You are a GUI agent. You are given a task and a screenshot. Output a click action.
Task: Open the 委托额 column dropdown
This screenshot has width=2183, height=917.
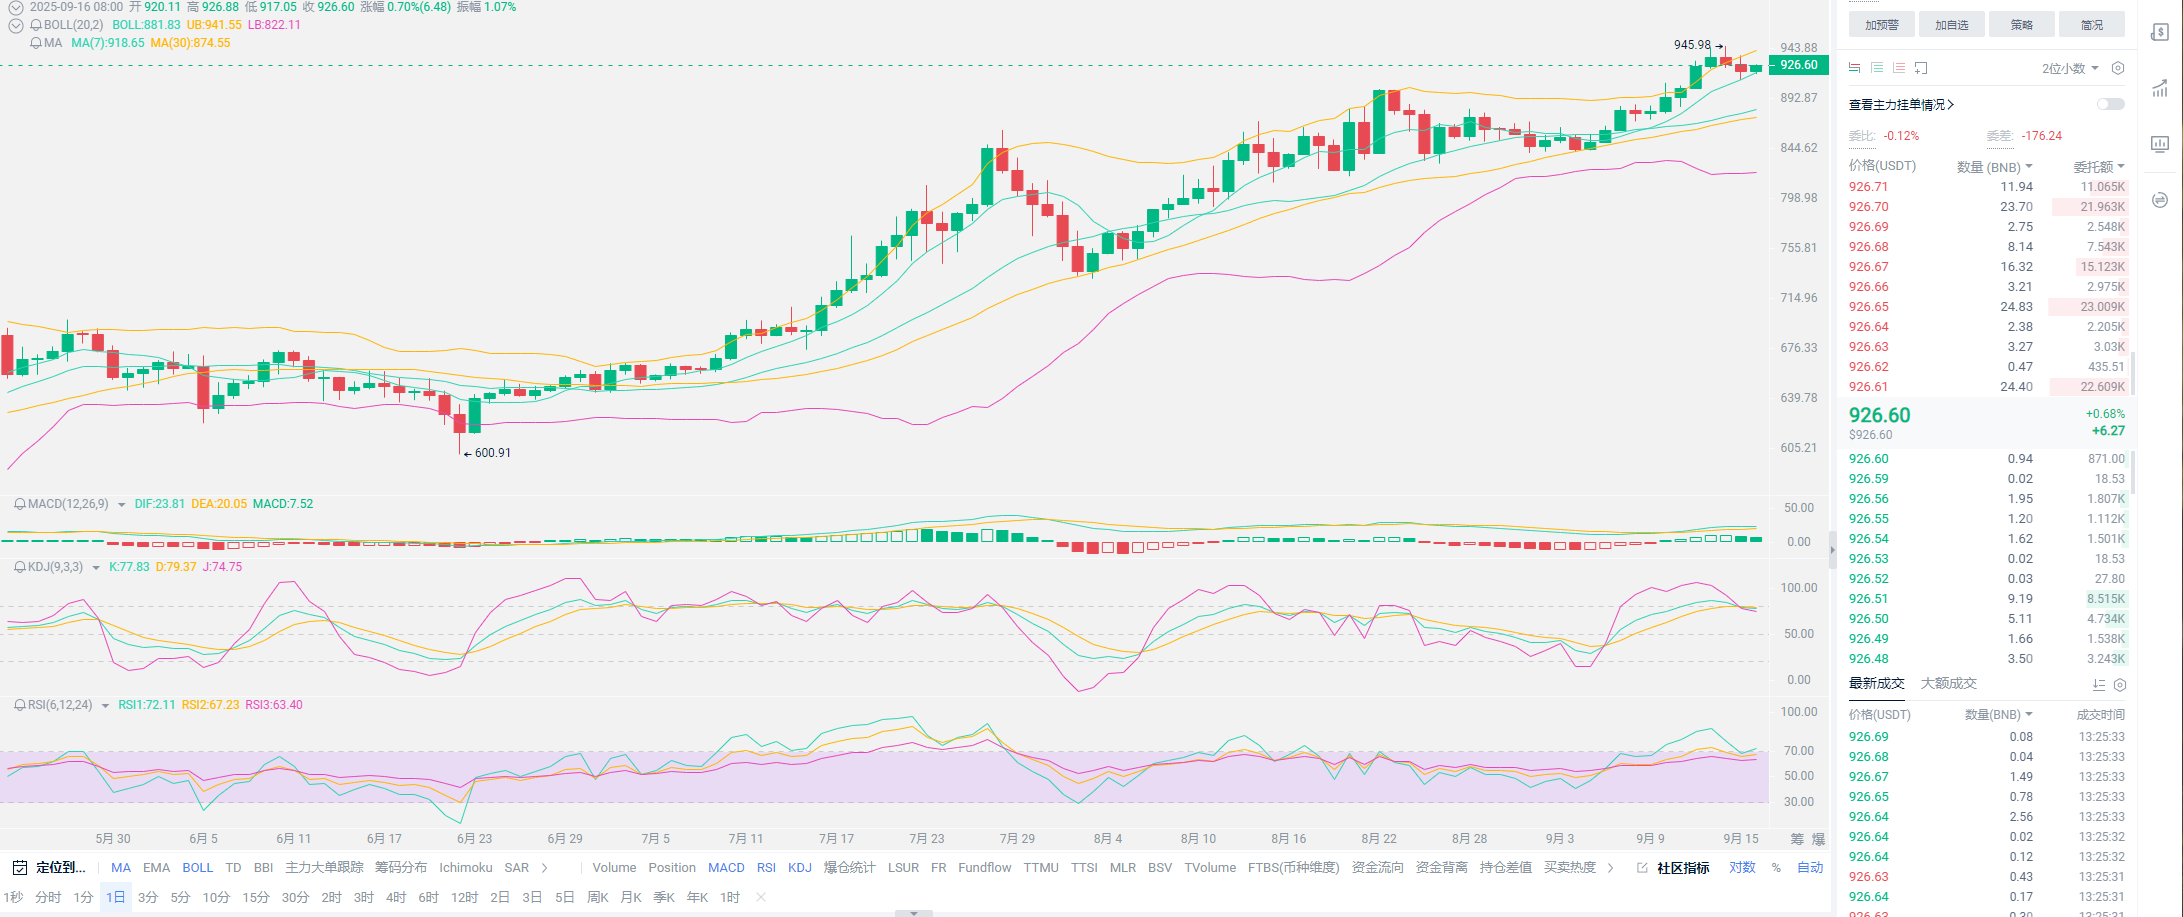[2099, 167]
